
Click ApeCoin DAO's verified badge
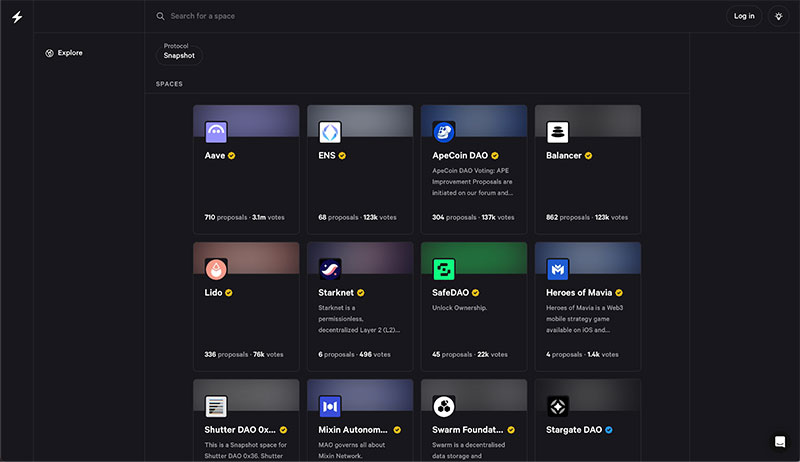[495, 156]
